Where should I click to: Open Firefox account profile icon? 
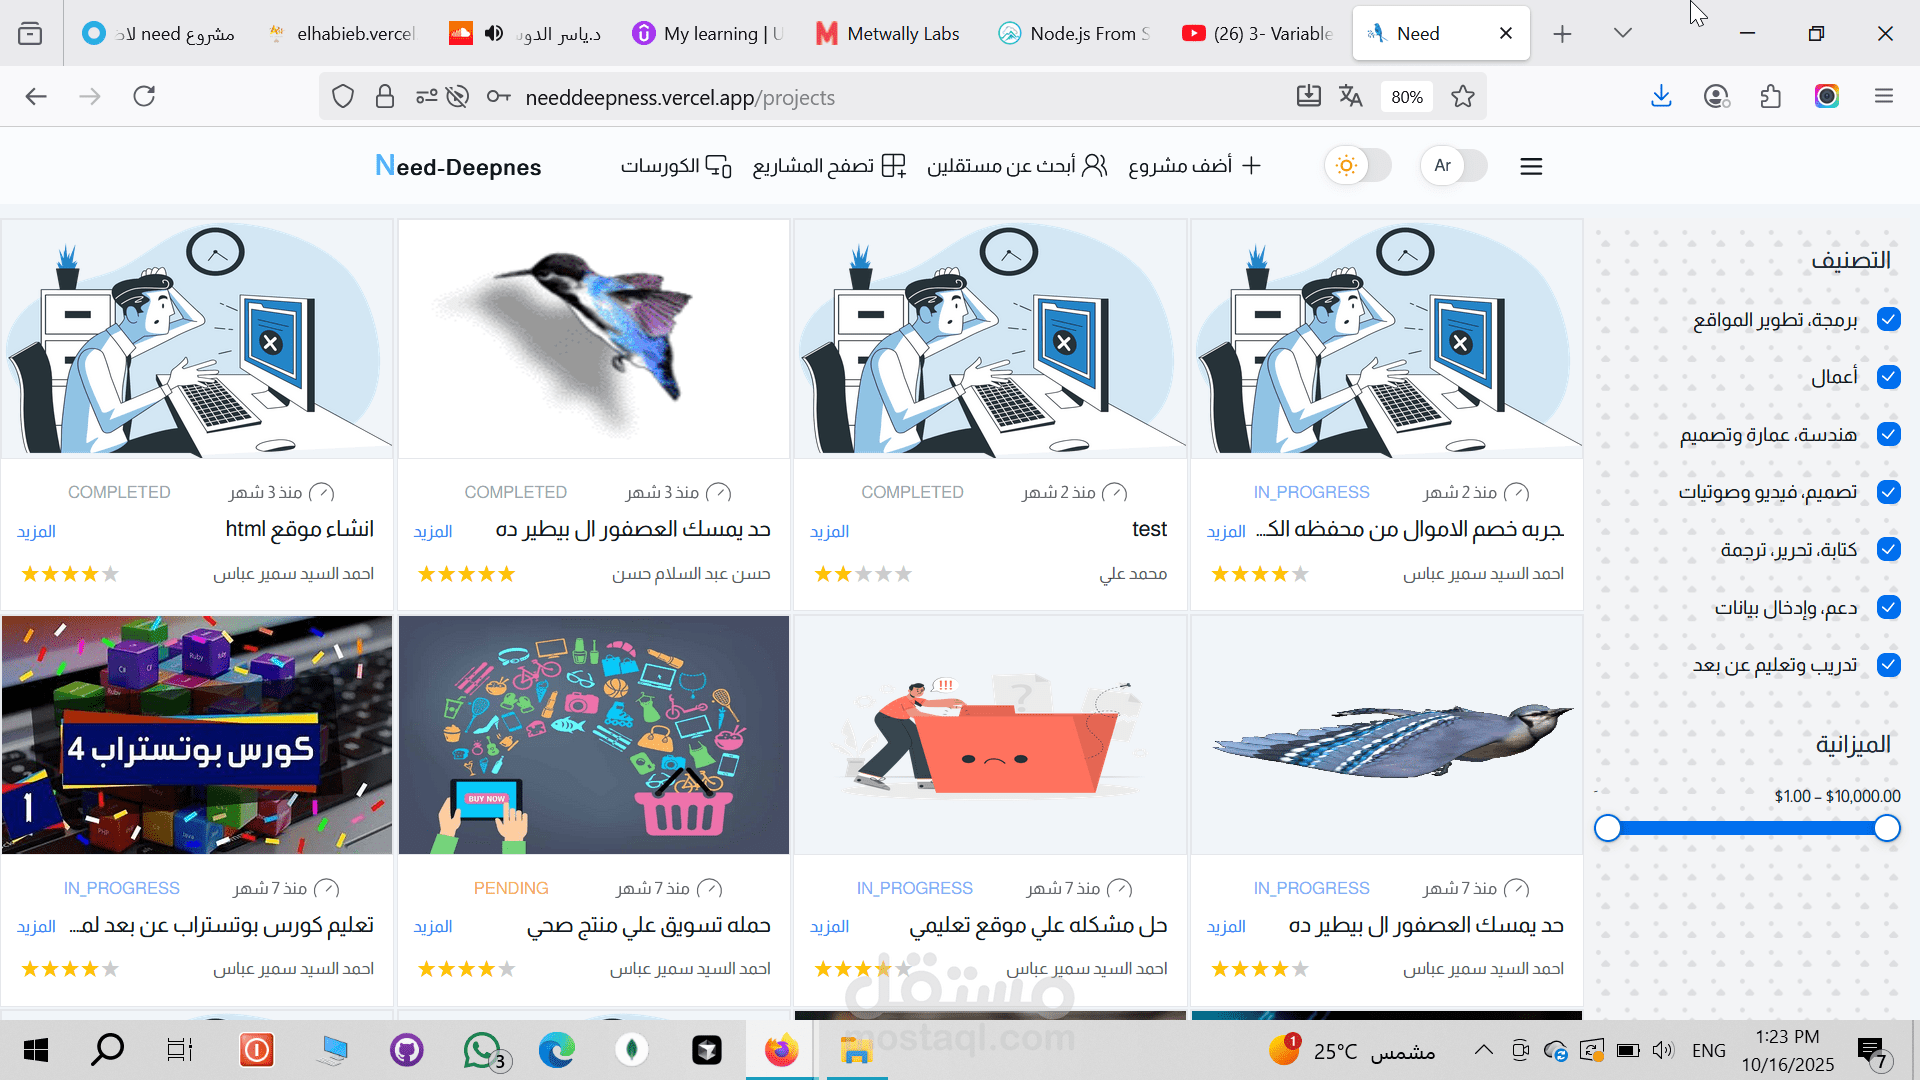tap(1717, 96)
